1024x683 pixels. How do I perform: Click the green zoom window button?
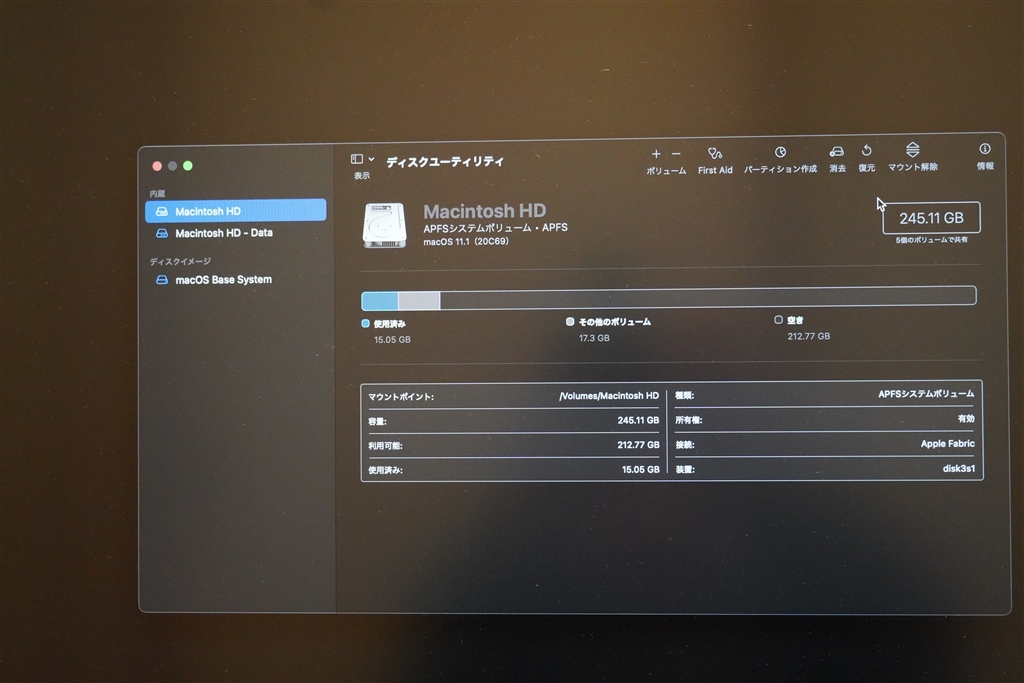pyautogui.click(x=187, y=166)
